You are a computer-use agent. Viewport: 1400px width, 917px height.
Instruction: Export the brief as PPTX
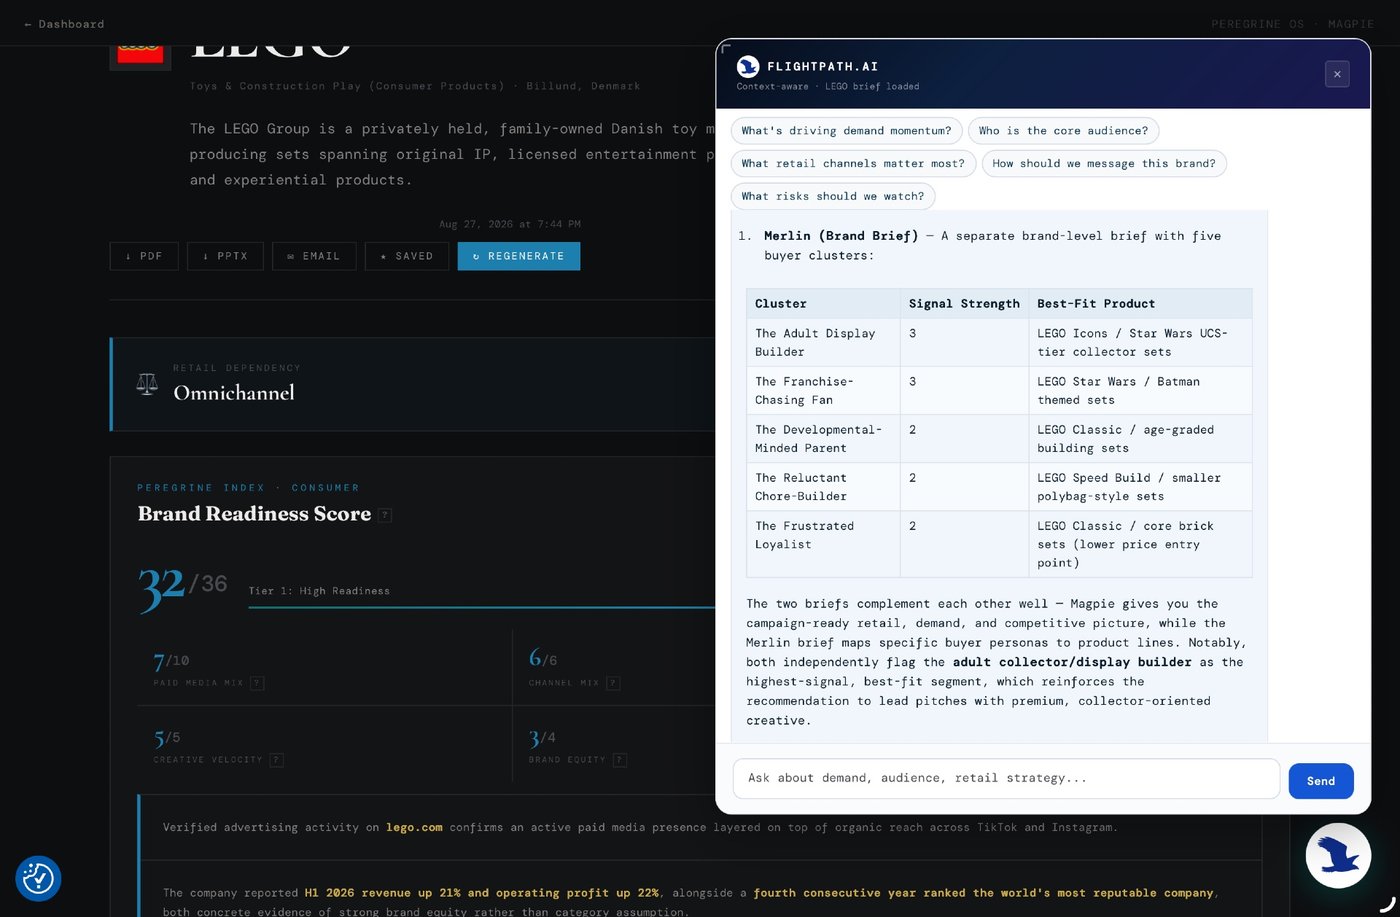(226, 256)
